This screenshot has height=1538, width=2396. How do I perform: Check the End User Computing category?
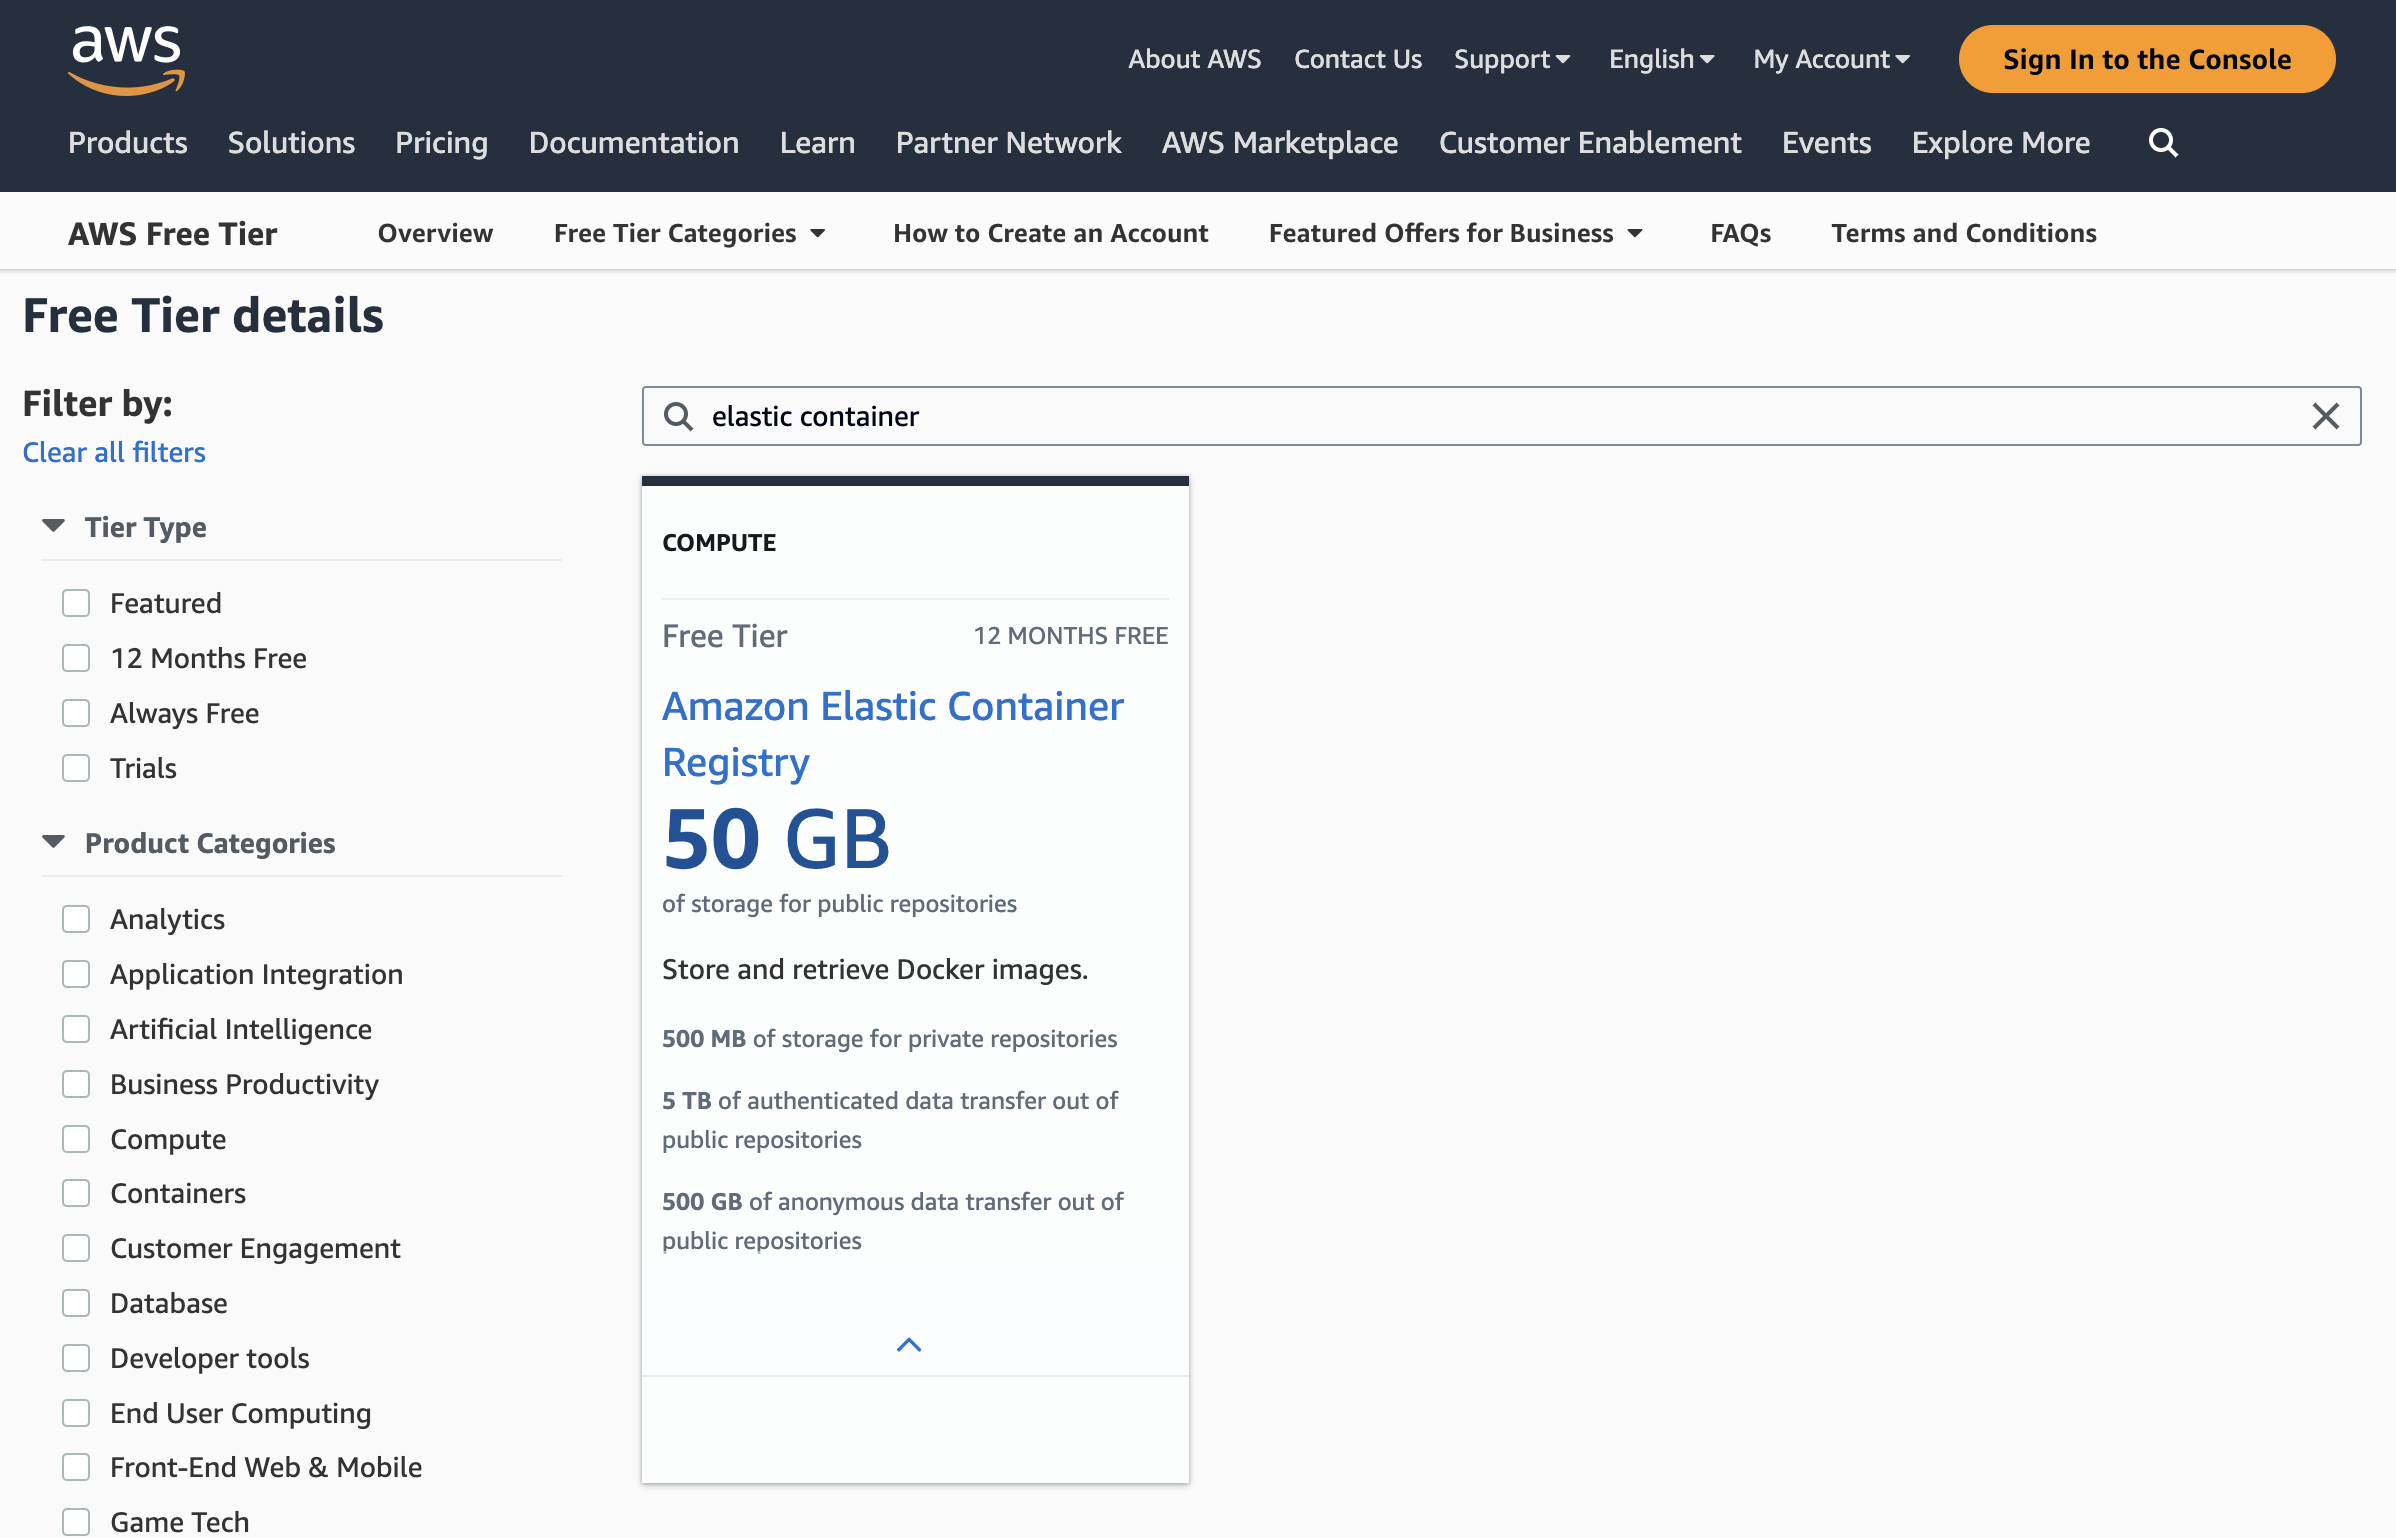[76, 1413]
